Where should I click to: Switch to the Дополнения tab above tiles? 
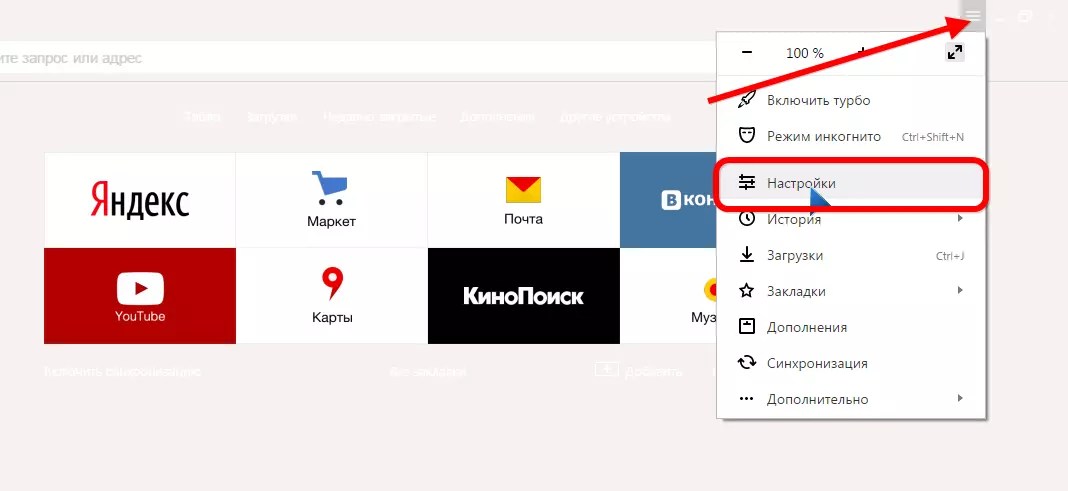[497, 117]
